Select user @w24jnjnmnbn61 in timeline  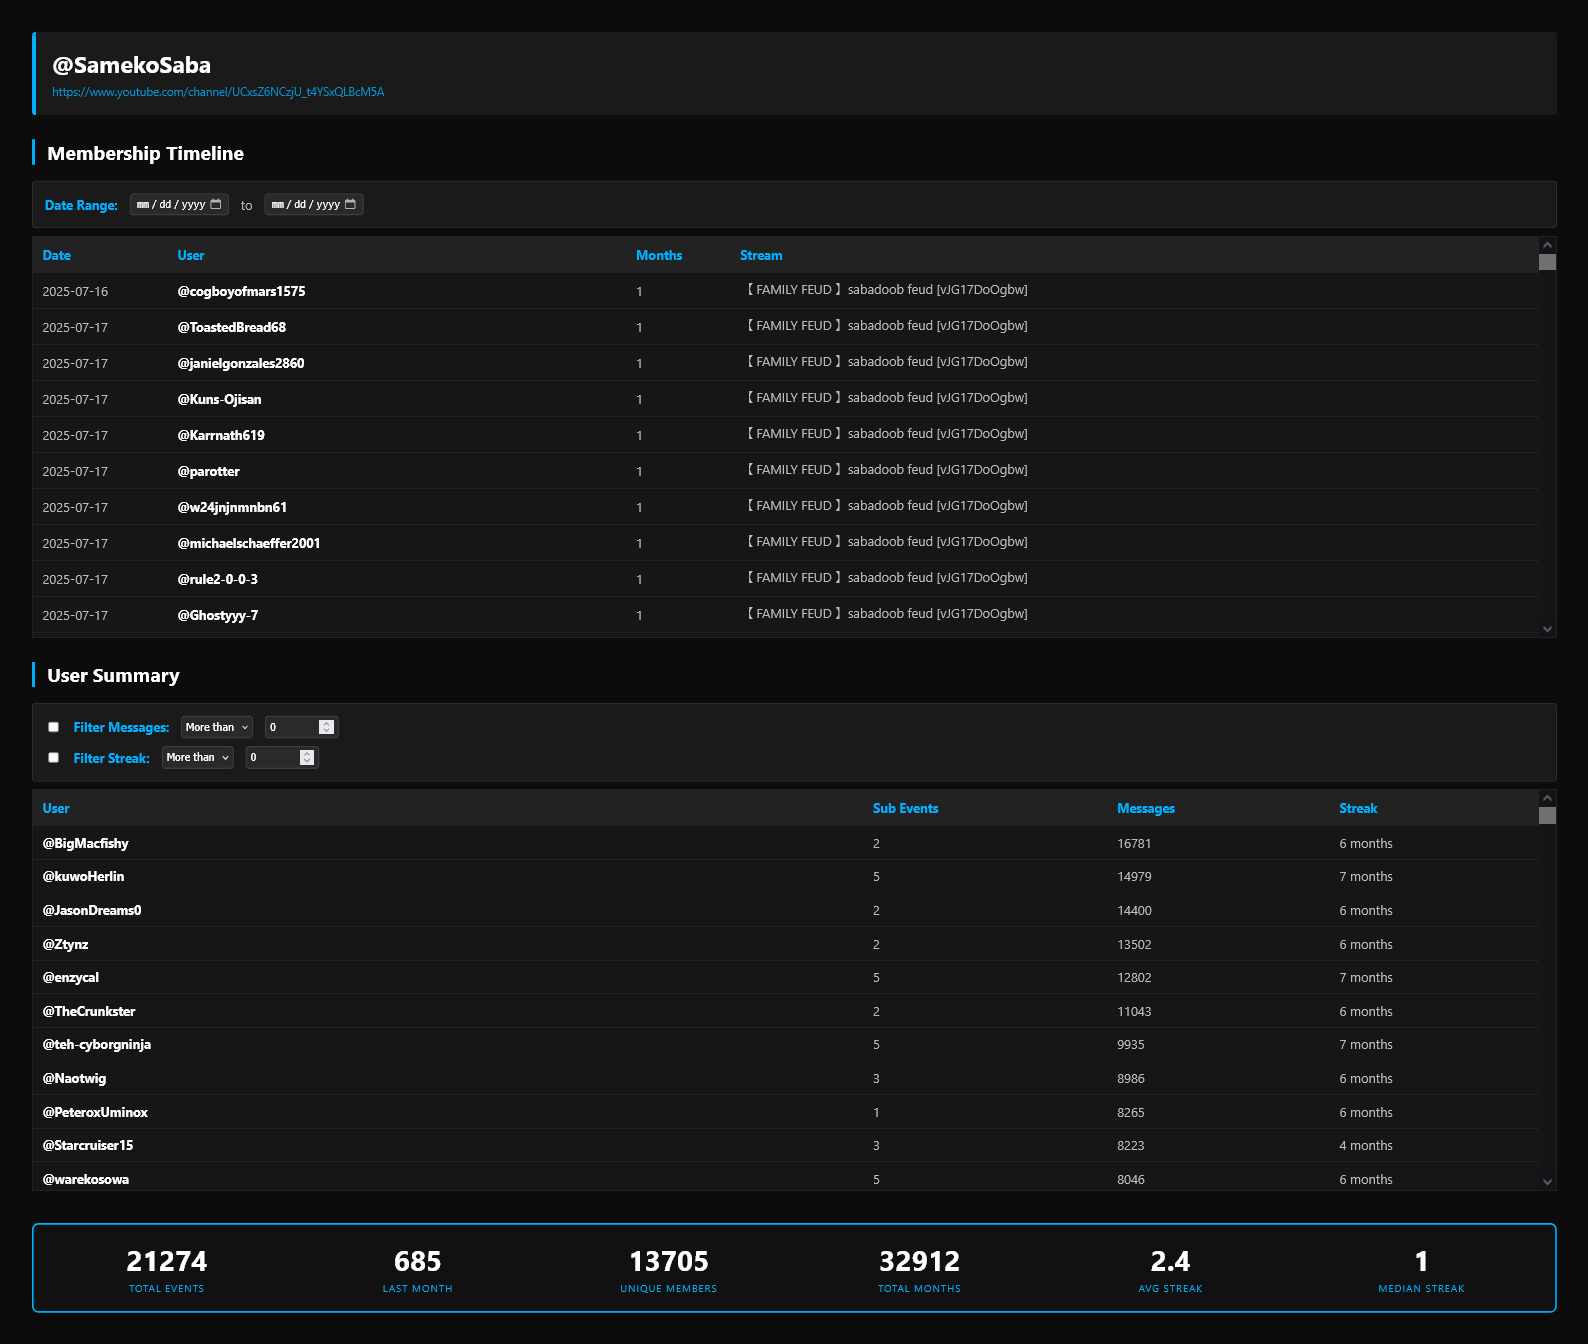point(232,507)
